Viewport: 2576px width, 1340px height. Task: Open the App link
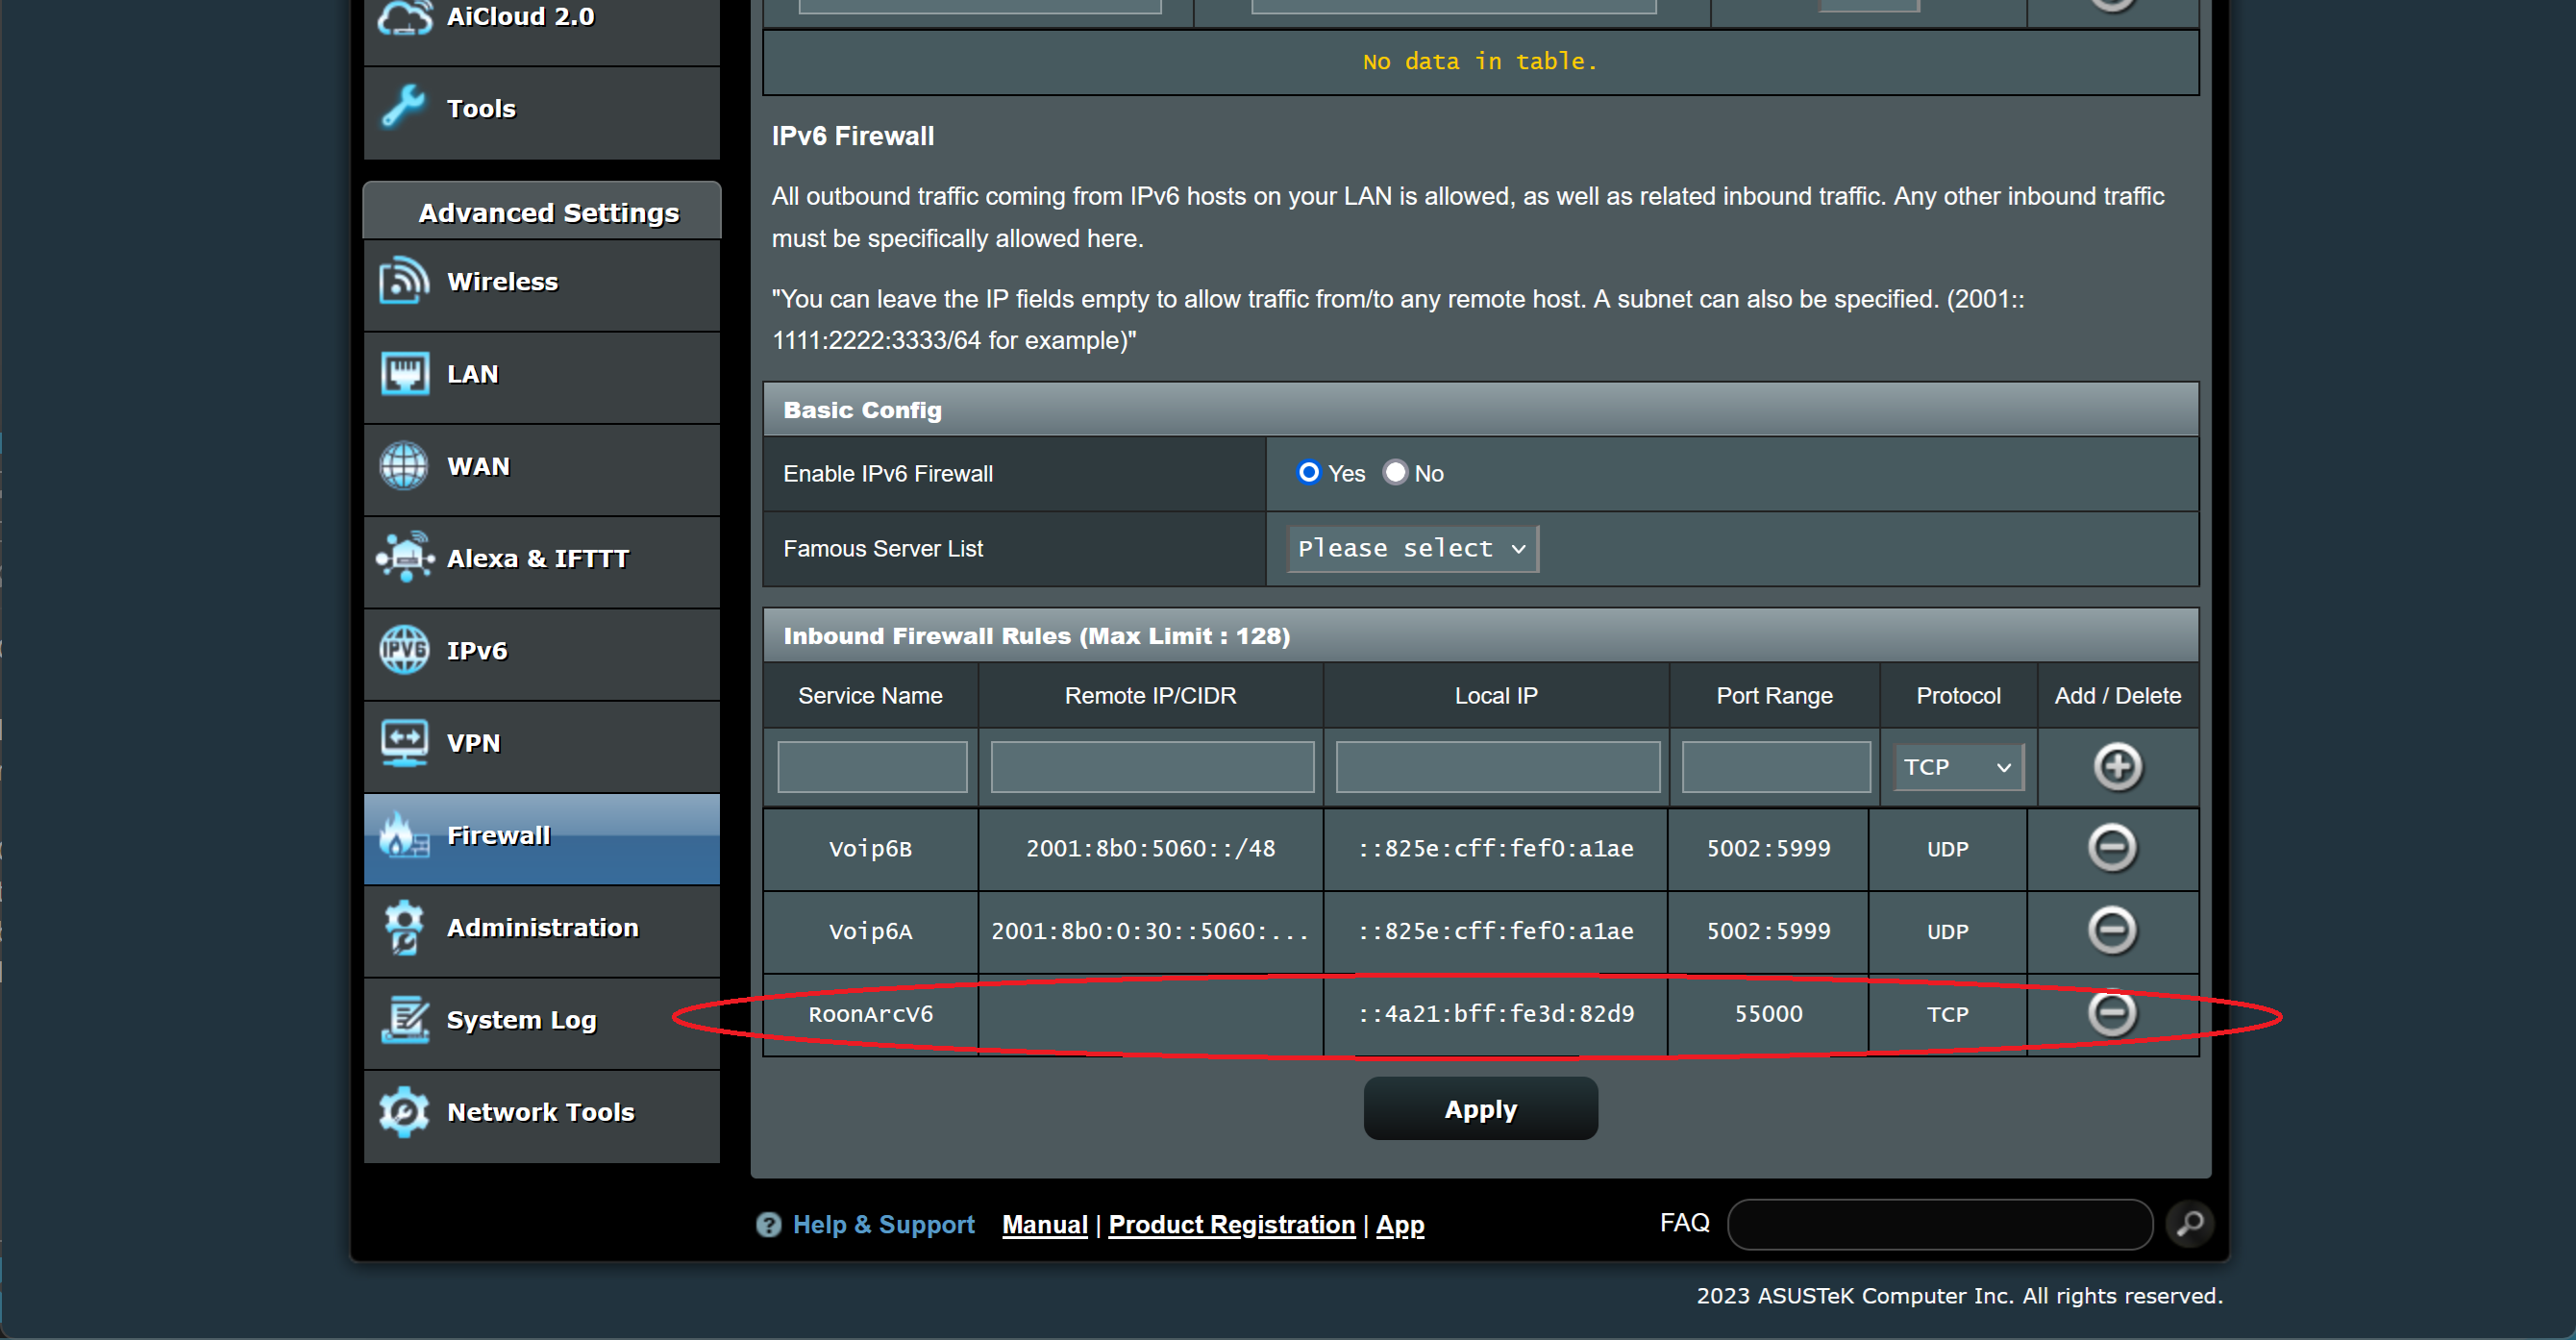click(x=1399, y=1225)
